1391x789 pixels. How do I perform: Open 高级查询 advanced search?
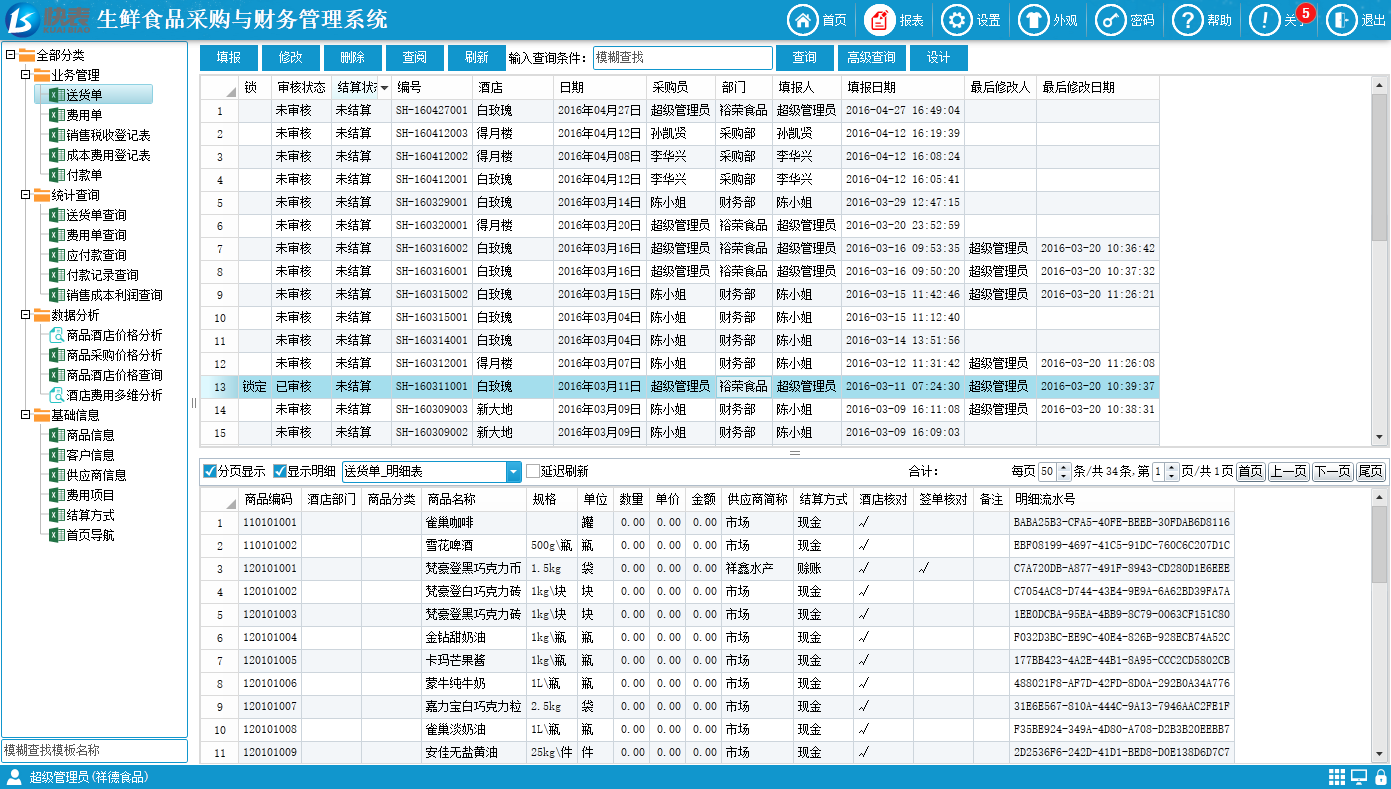tap(871, 58)
